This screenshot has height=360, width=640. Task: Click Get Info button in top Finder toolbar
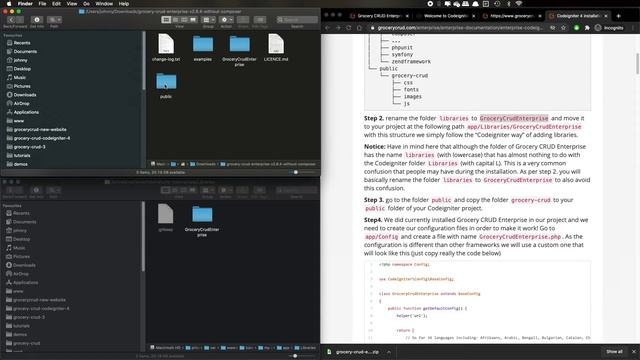37,20
